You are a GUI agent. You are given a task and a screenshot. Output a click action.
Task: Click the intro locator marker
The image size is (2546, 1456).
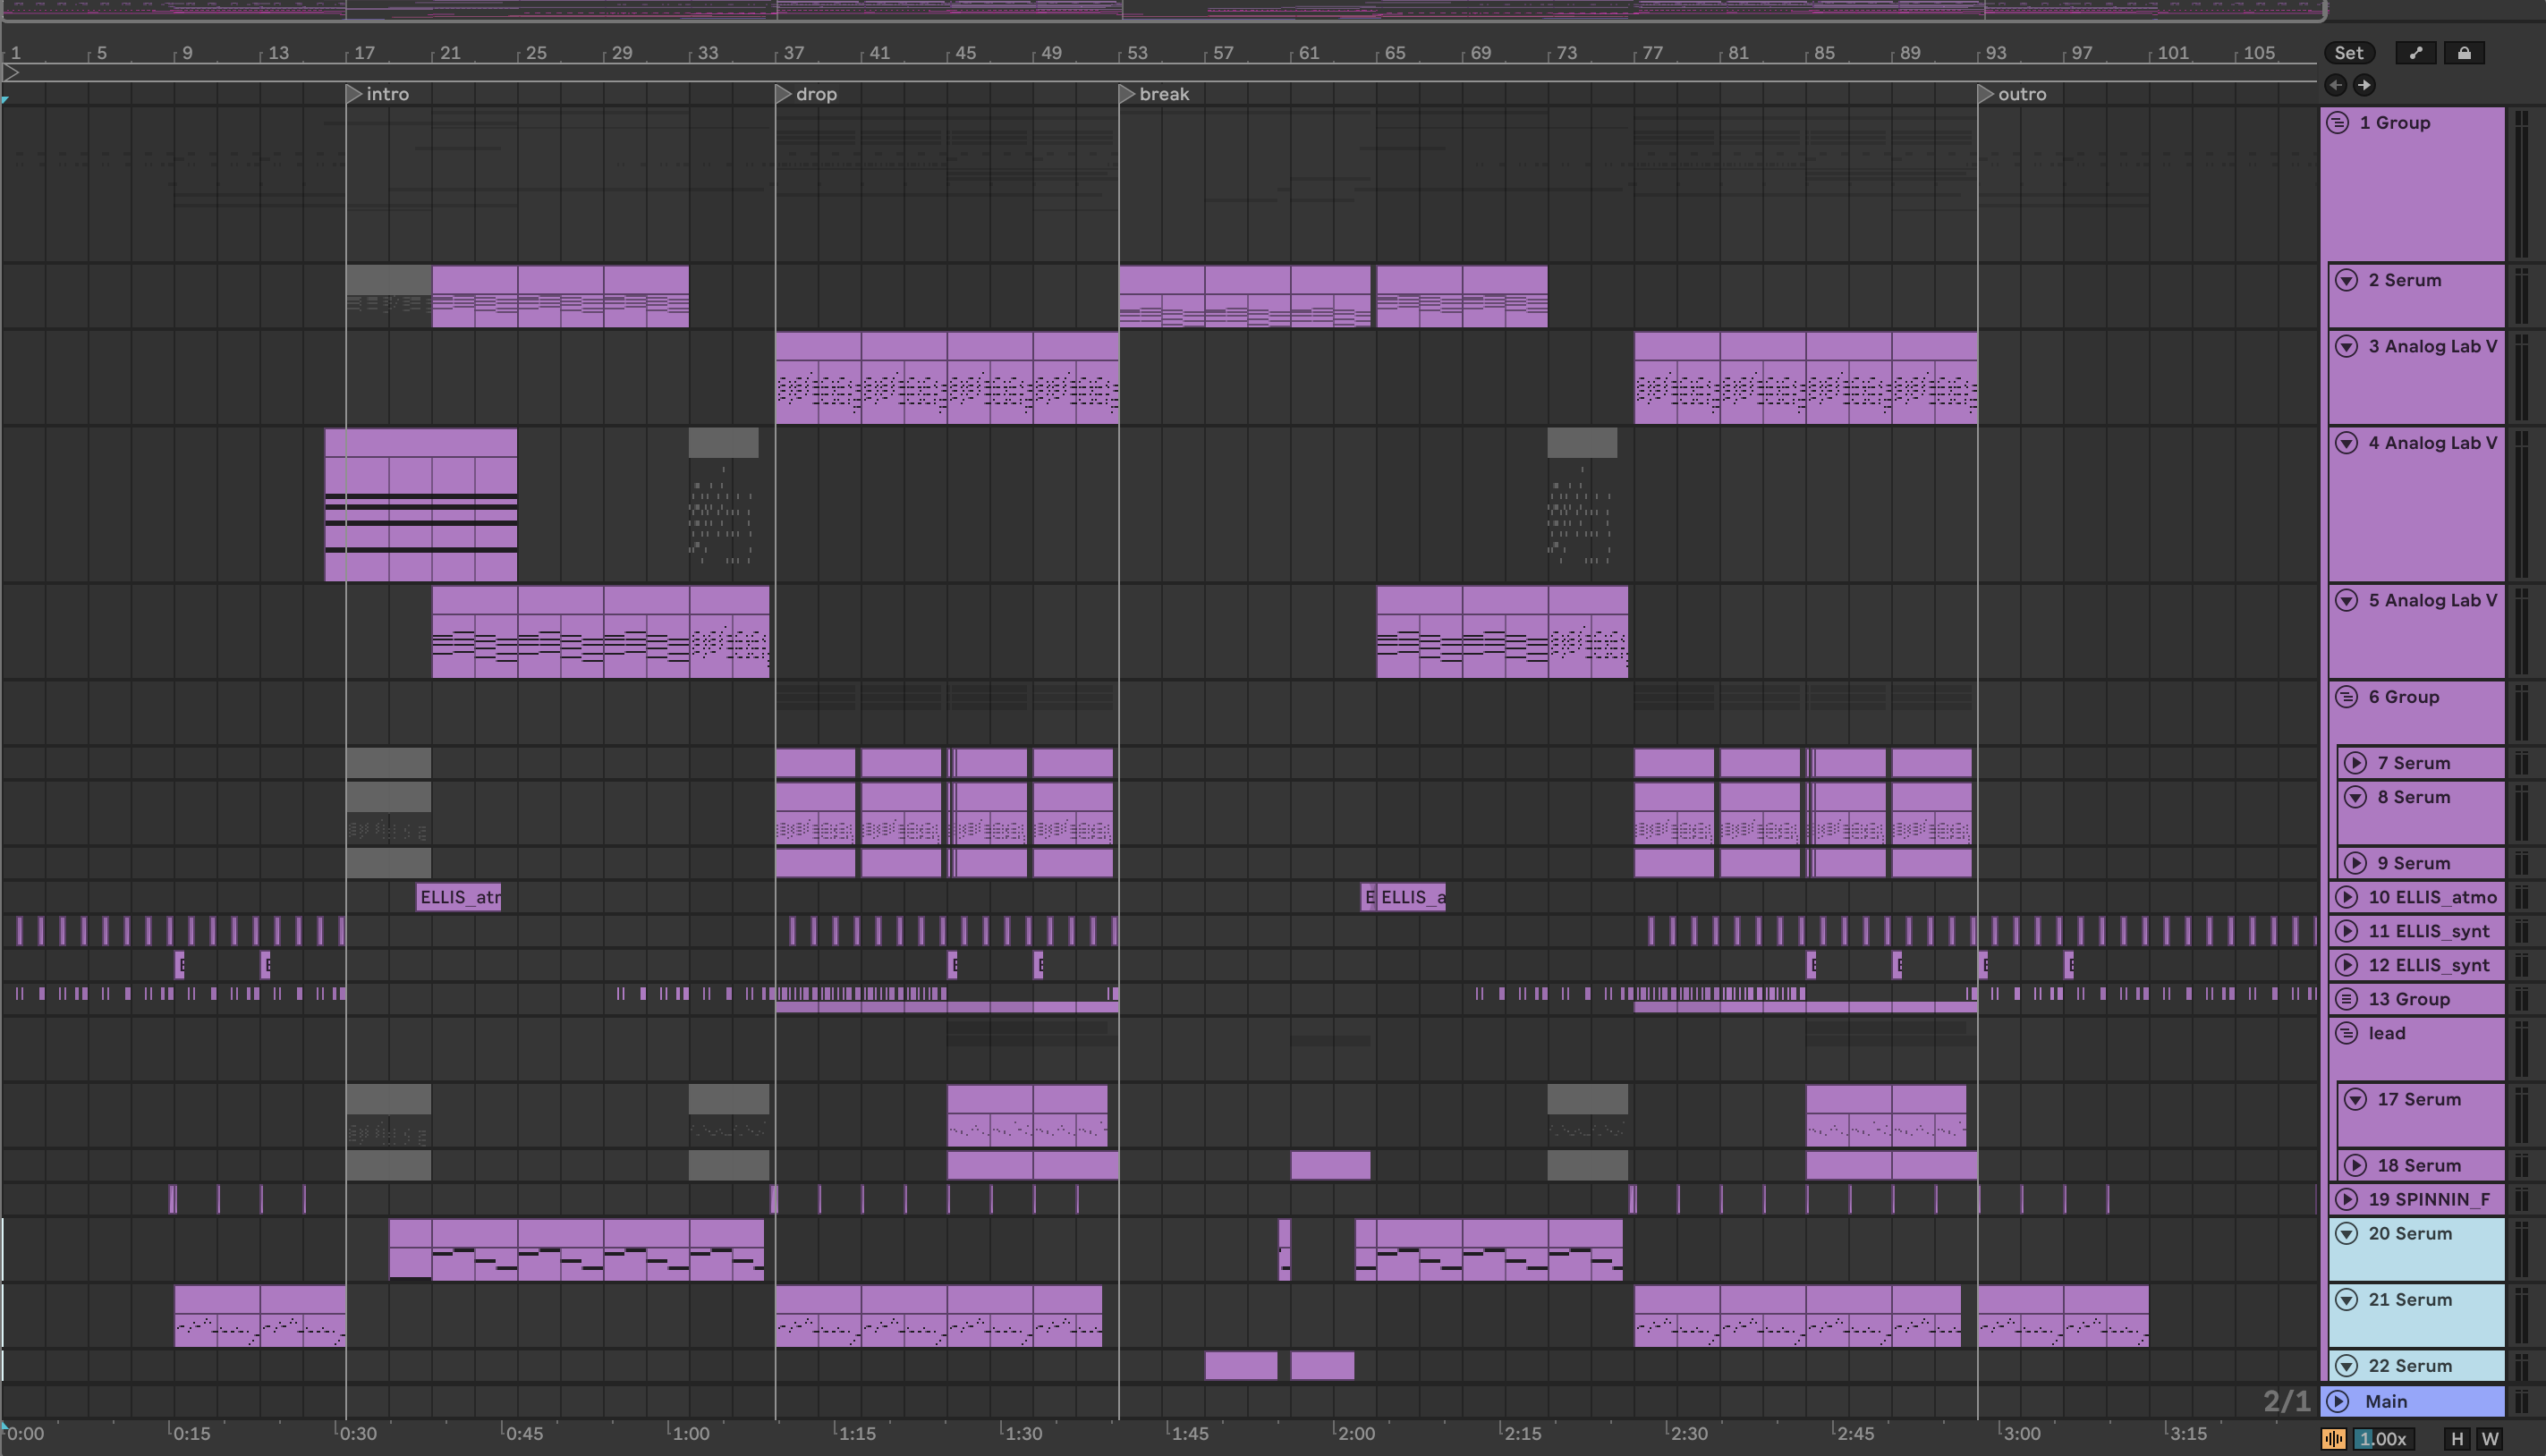pyautogui.click(x=354, y=94)
